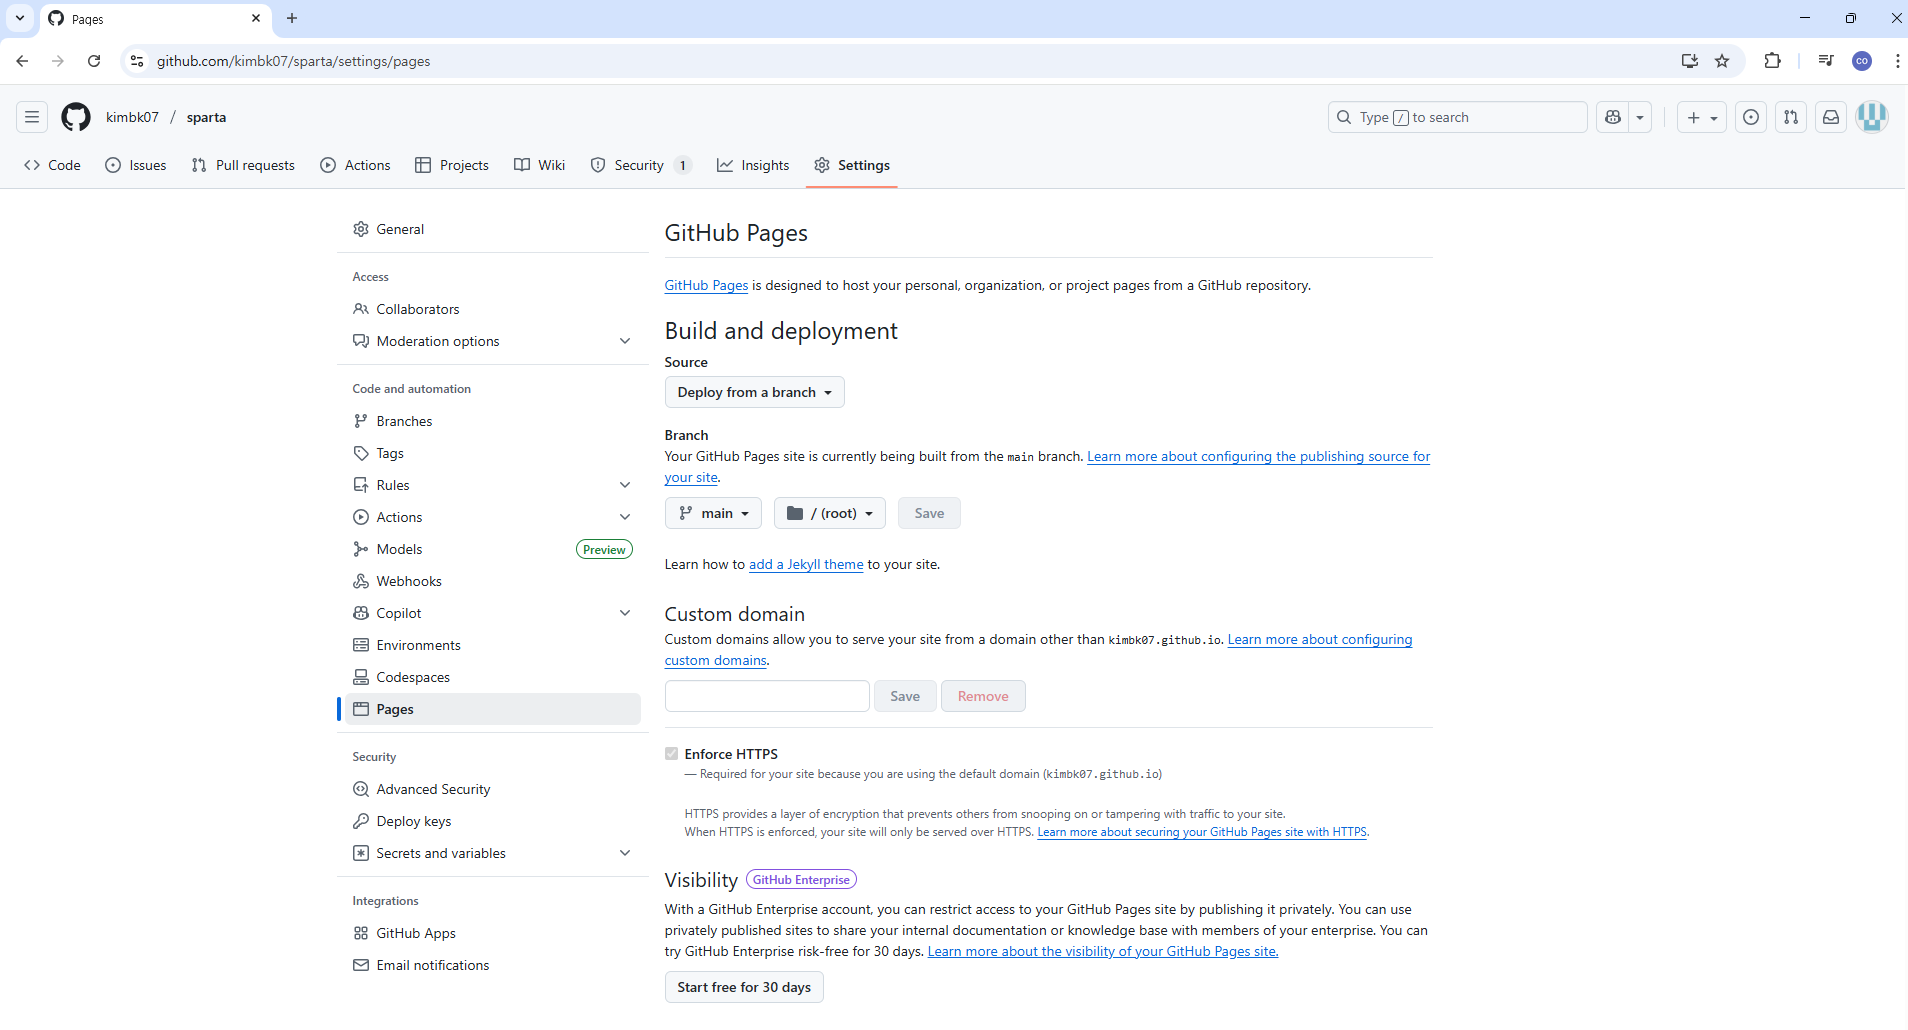
Task: Reload the current page
Action: [x=94, y=61]
